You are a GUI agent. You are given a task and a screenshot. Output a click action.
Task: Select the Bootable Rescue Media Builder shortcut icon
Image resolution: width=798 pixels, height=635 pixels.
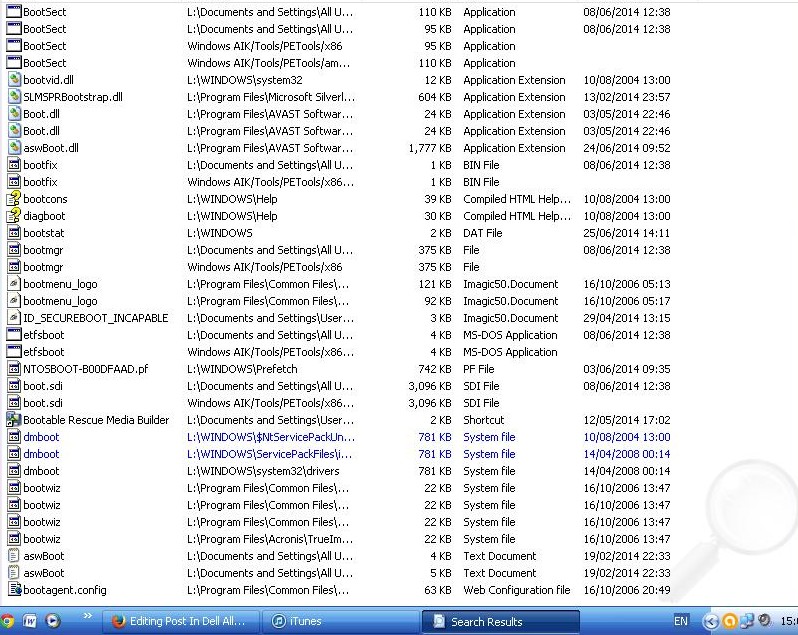coord(13,420)
